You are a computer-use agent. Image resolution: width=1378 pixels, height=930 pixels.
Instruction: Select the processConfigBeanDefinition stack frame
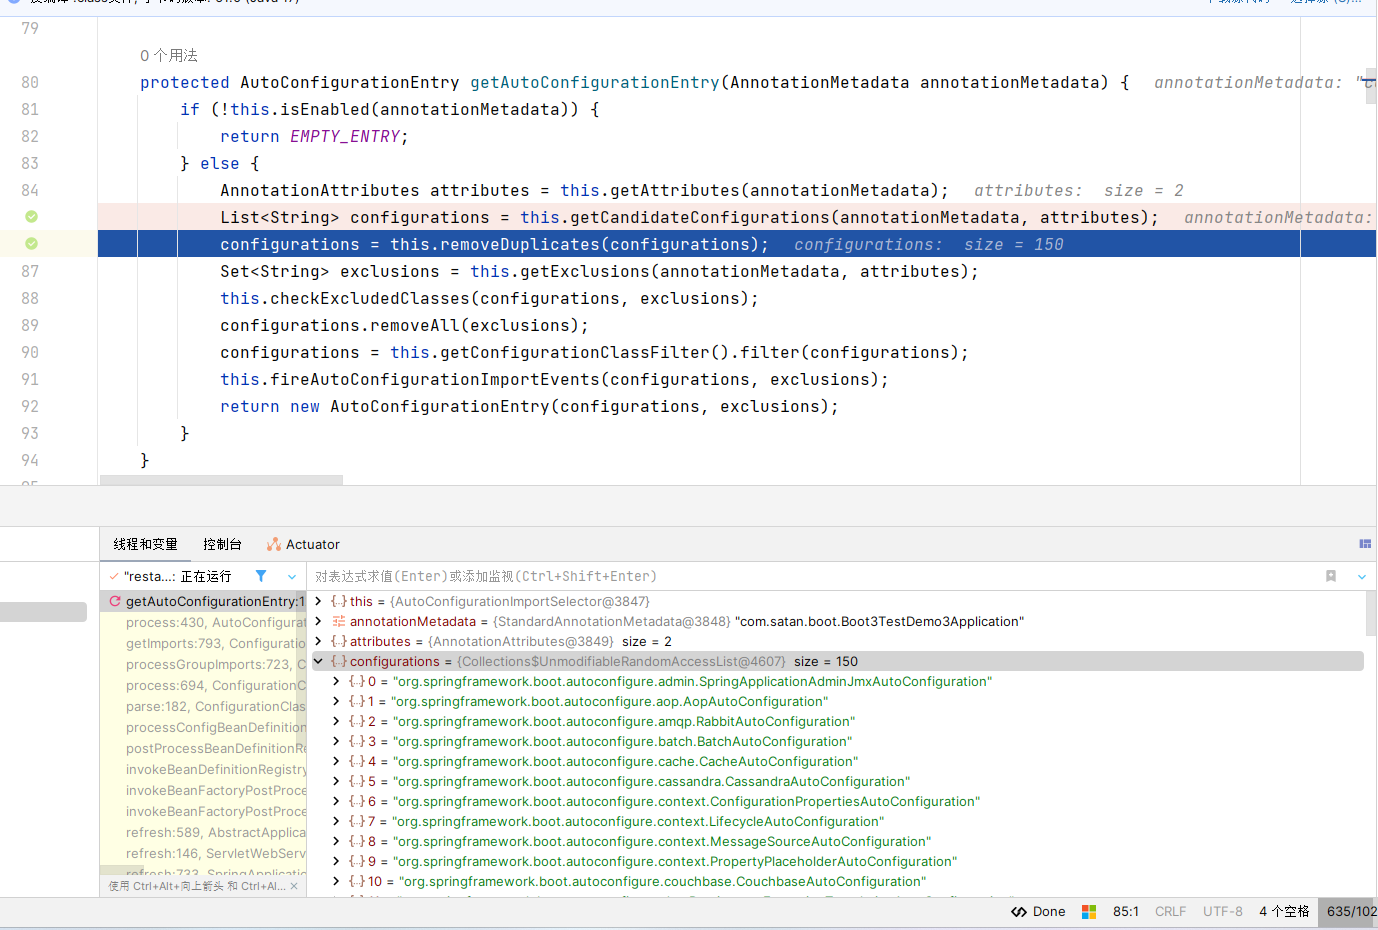click(x=203, y=727)
